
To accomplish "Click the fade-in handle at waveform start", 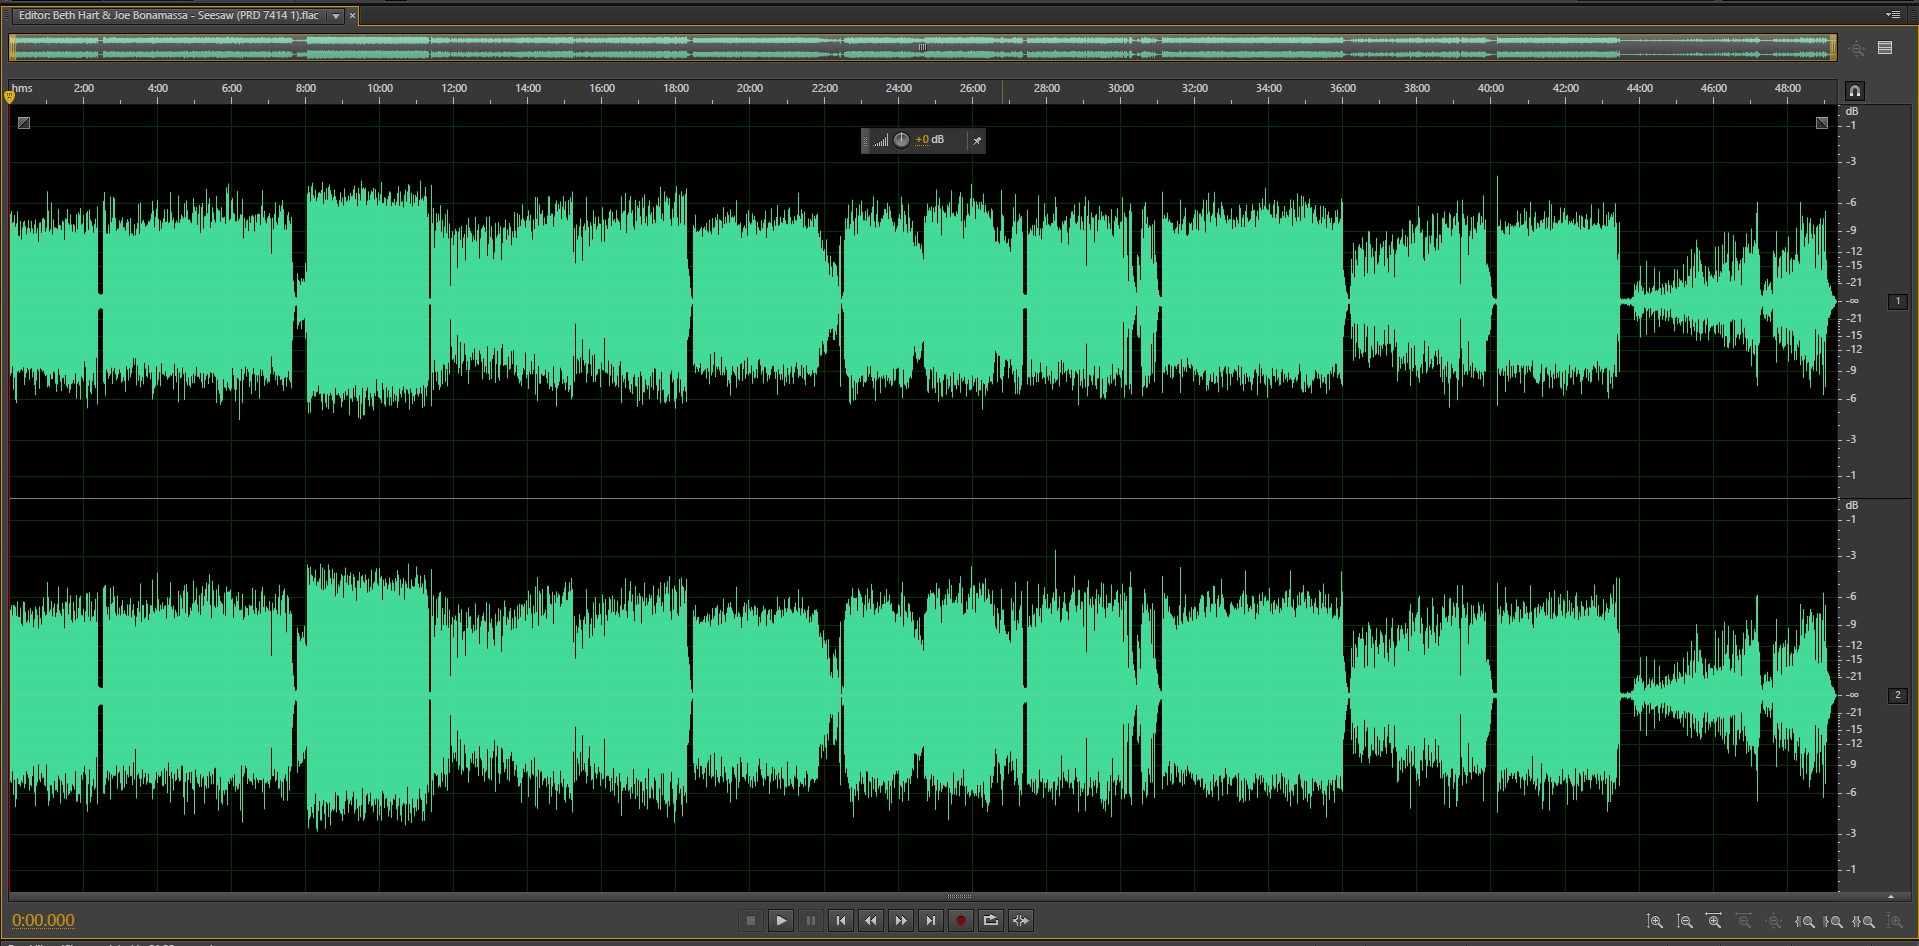I will [x=24, y=123].
